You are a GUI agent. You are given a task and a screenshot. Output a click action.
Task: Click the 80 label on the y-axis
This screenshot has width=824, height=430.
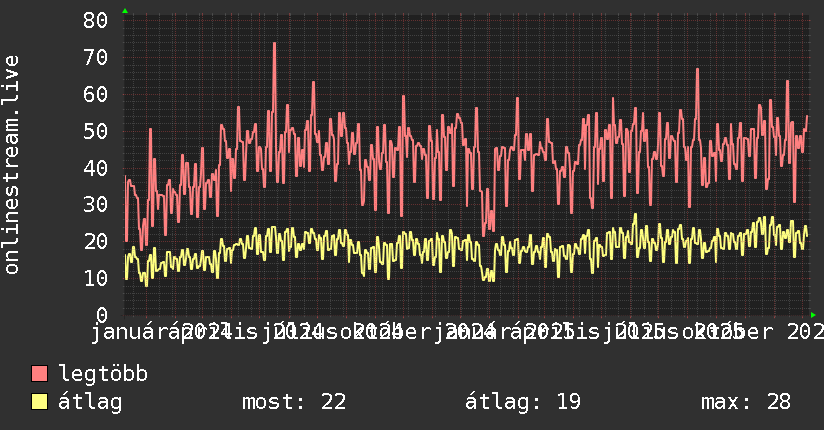(95, 21)
